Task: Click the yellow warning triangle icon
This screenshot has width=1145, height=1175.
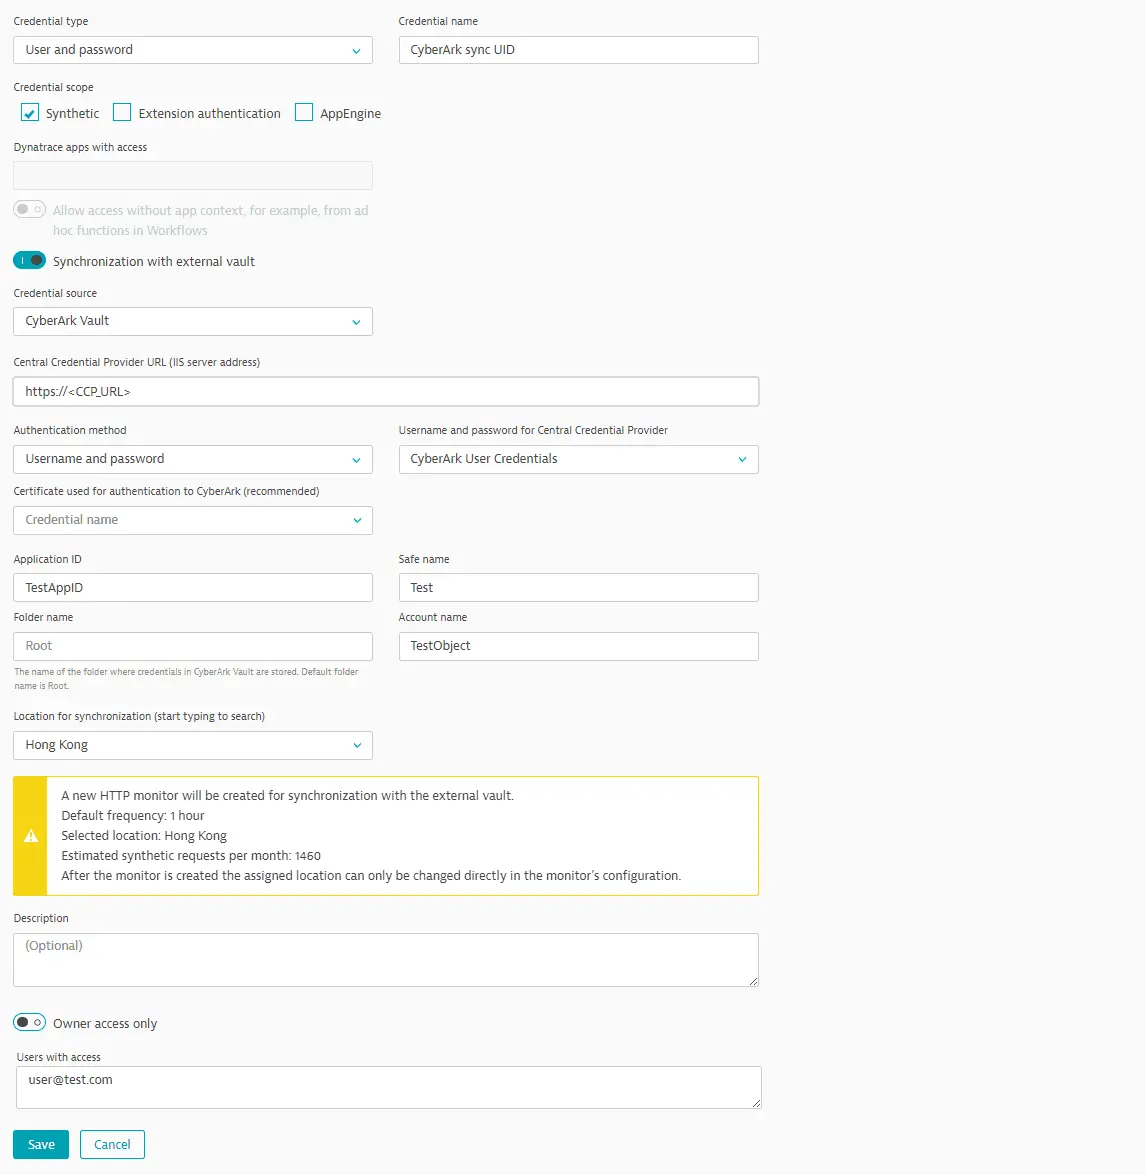Action: click(31, 836)
